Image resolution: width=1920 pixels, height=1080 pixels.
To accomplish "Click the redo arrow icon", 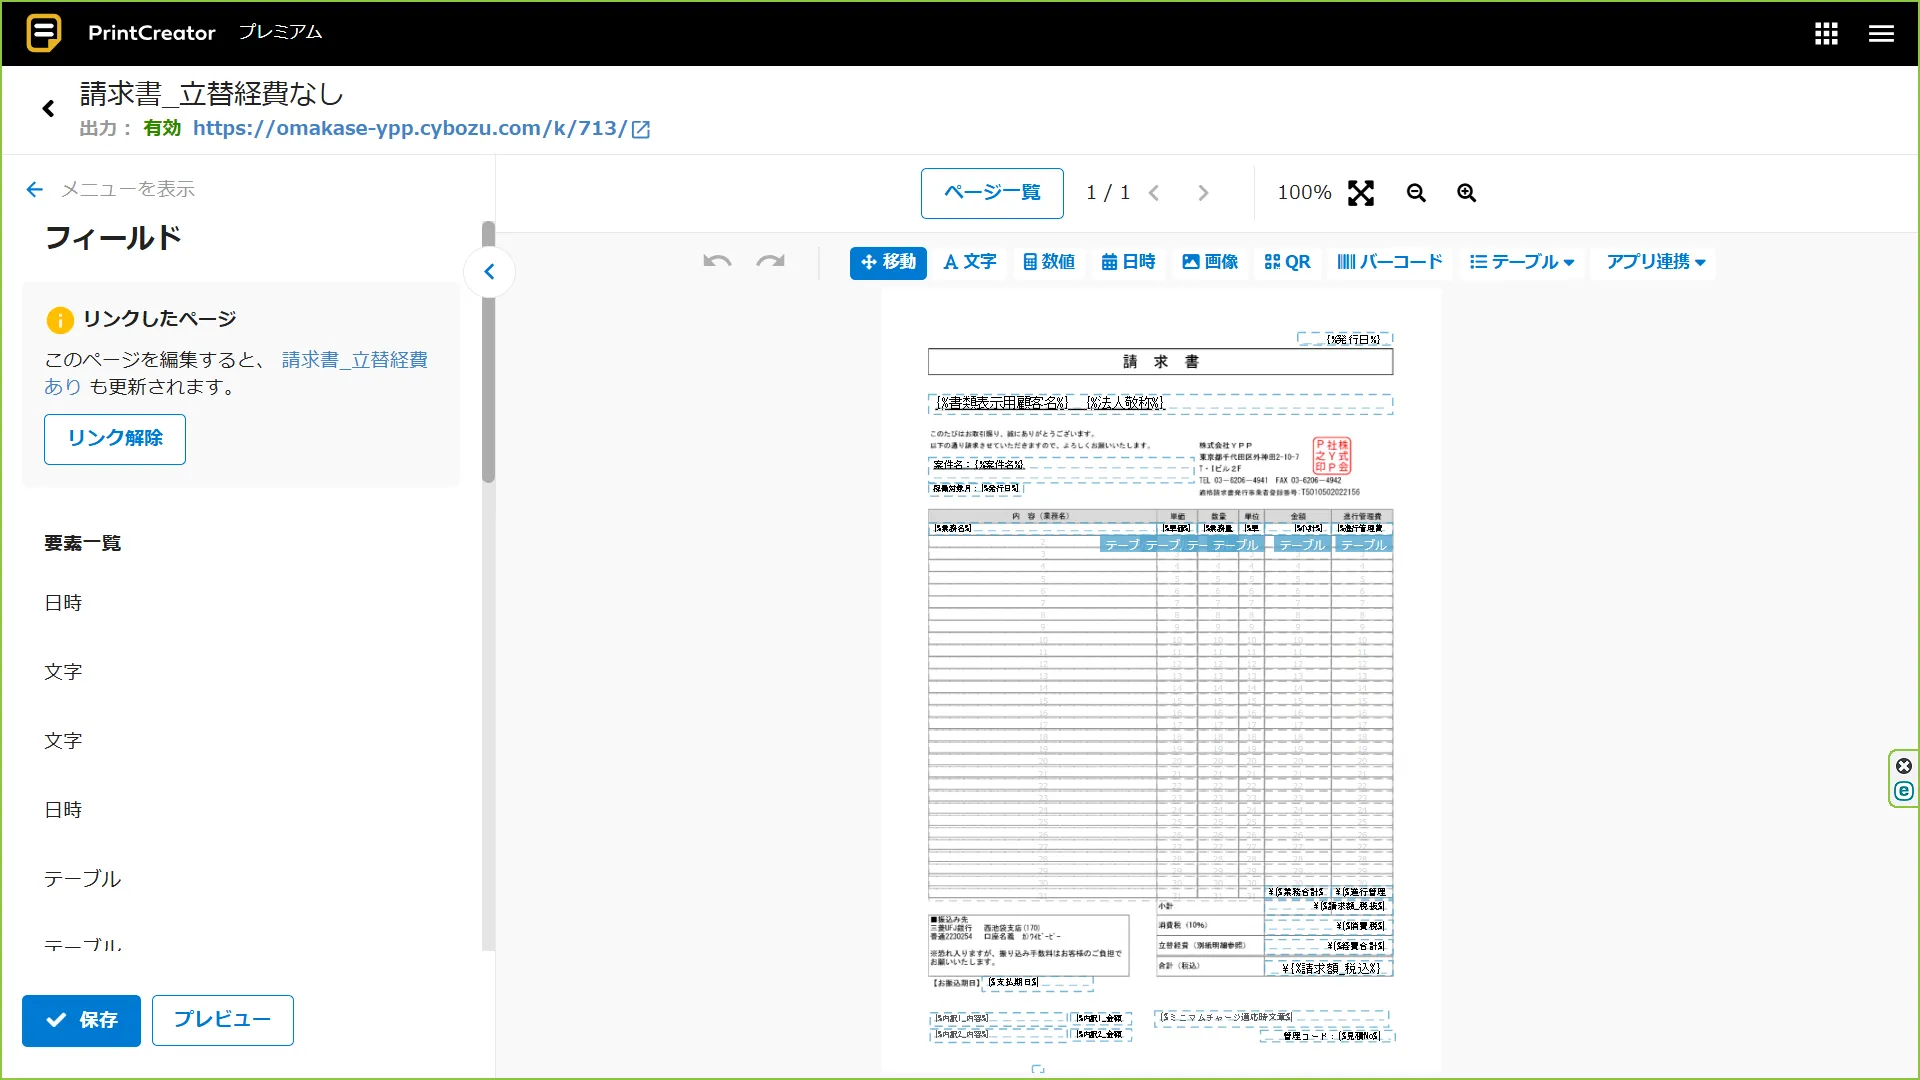I will click(770, 262).
